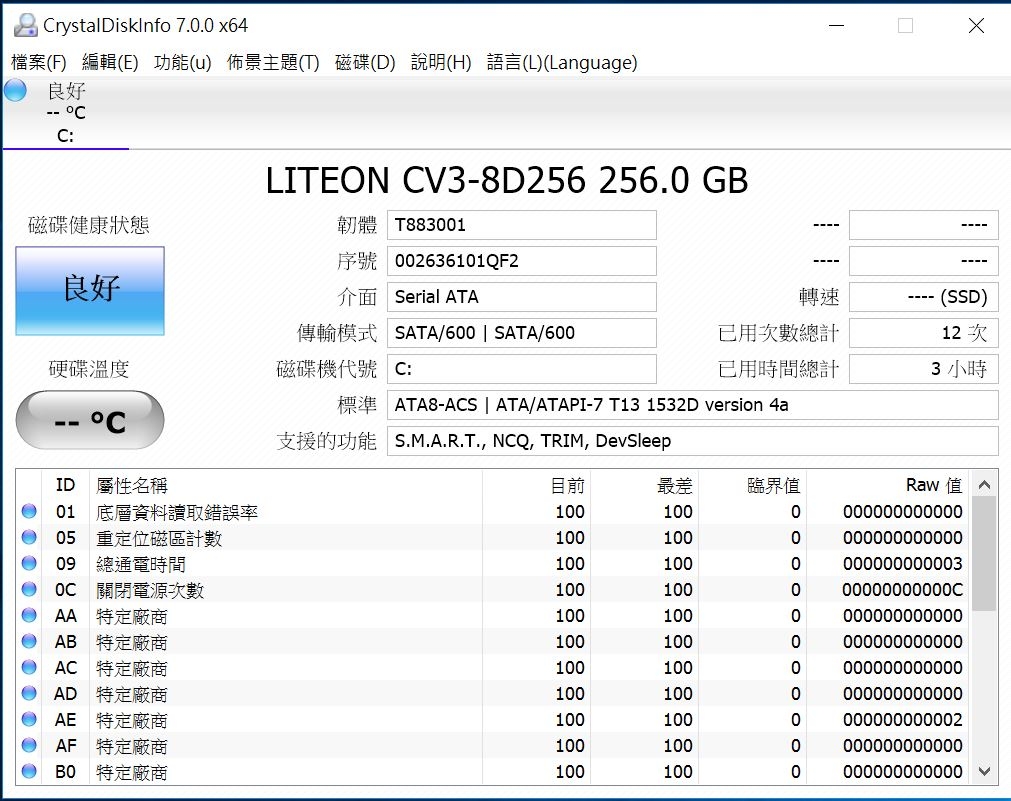This screenshot has width=1011, height=801.
Task: Open the 功能(u) menu
Action: [182, 63]
